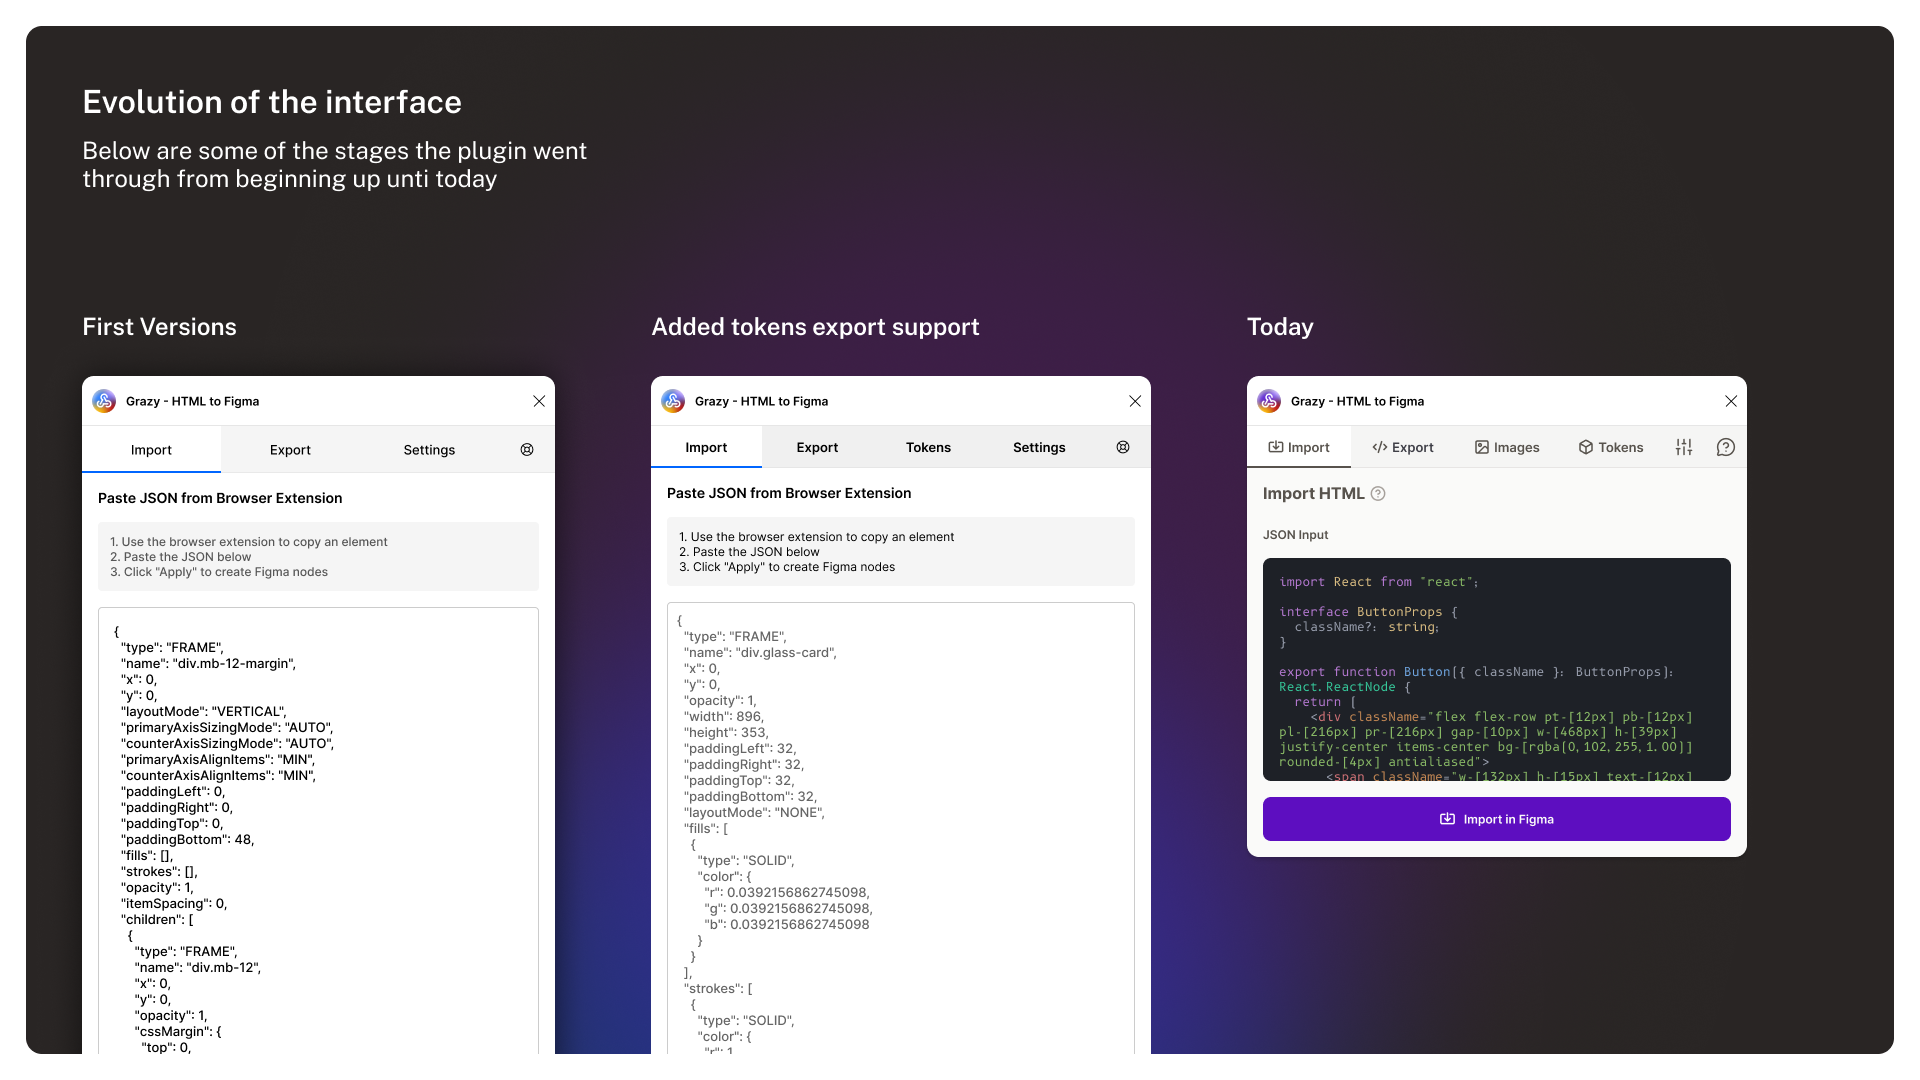Image resolution: width=1920 pixels, height=1080 pixels.
Task: Click the round icon right of Settings in First Versions
Action: [527, 450]
